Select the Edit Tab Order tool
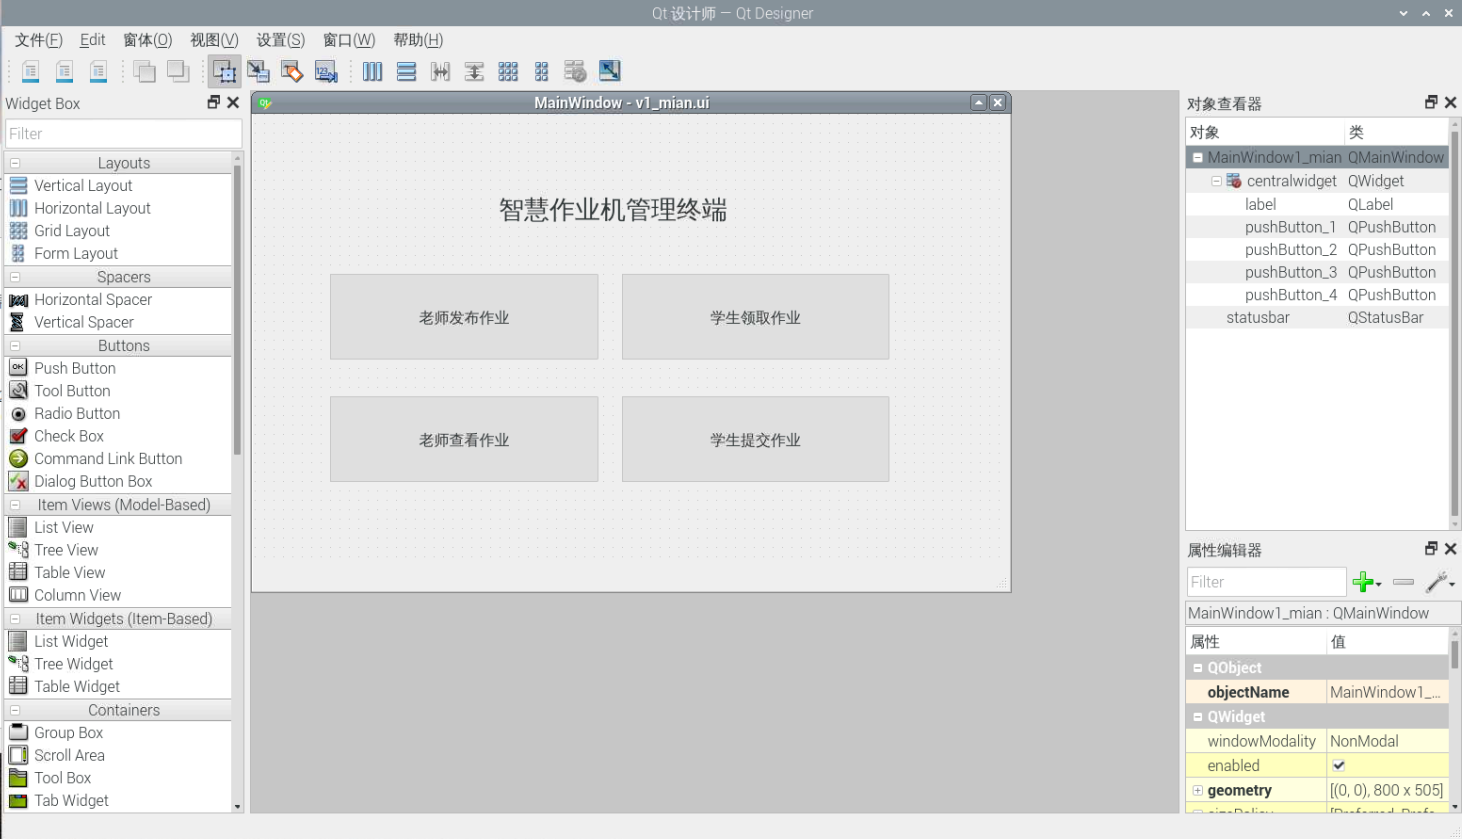The height and width of the screenshot is (839, 1462). coord(326,71)
